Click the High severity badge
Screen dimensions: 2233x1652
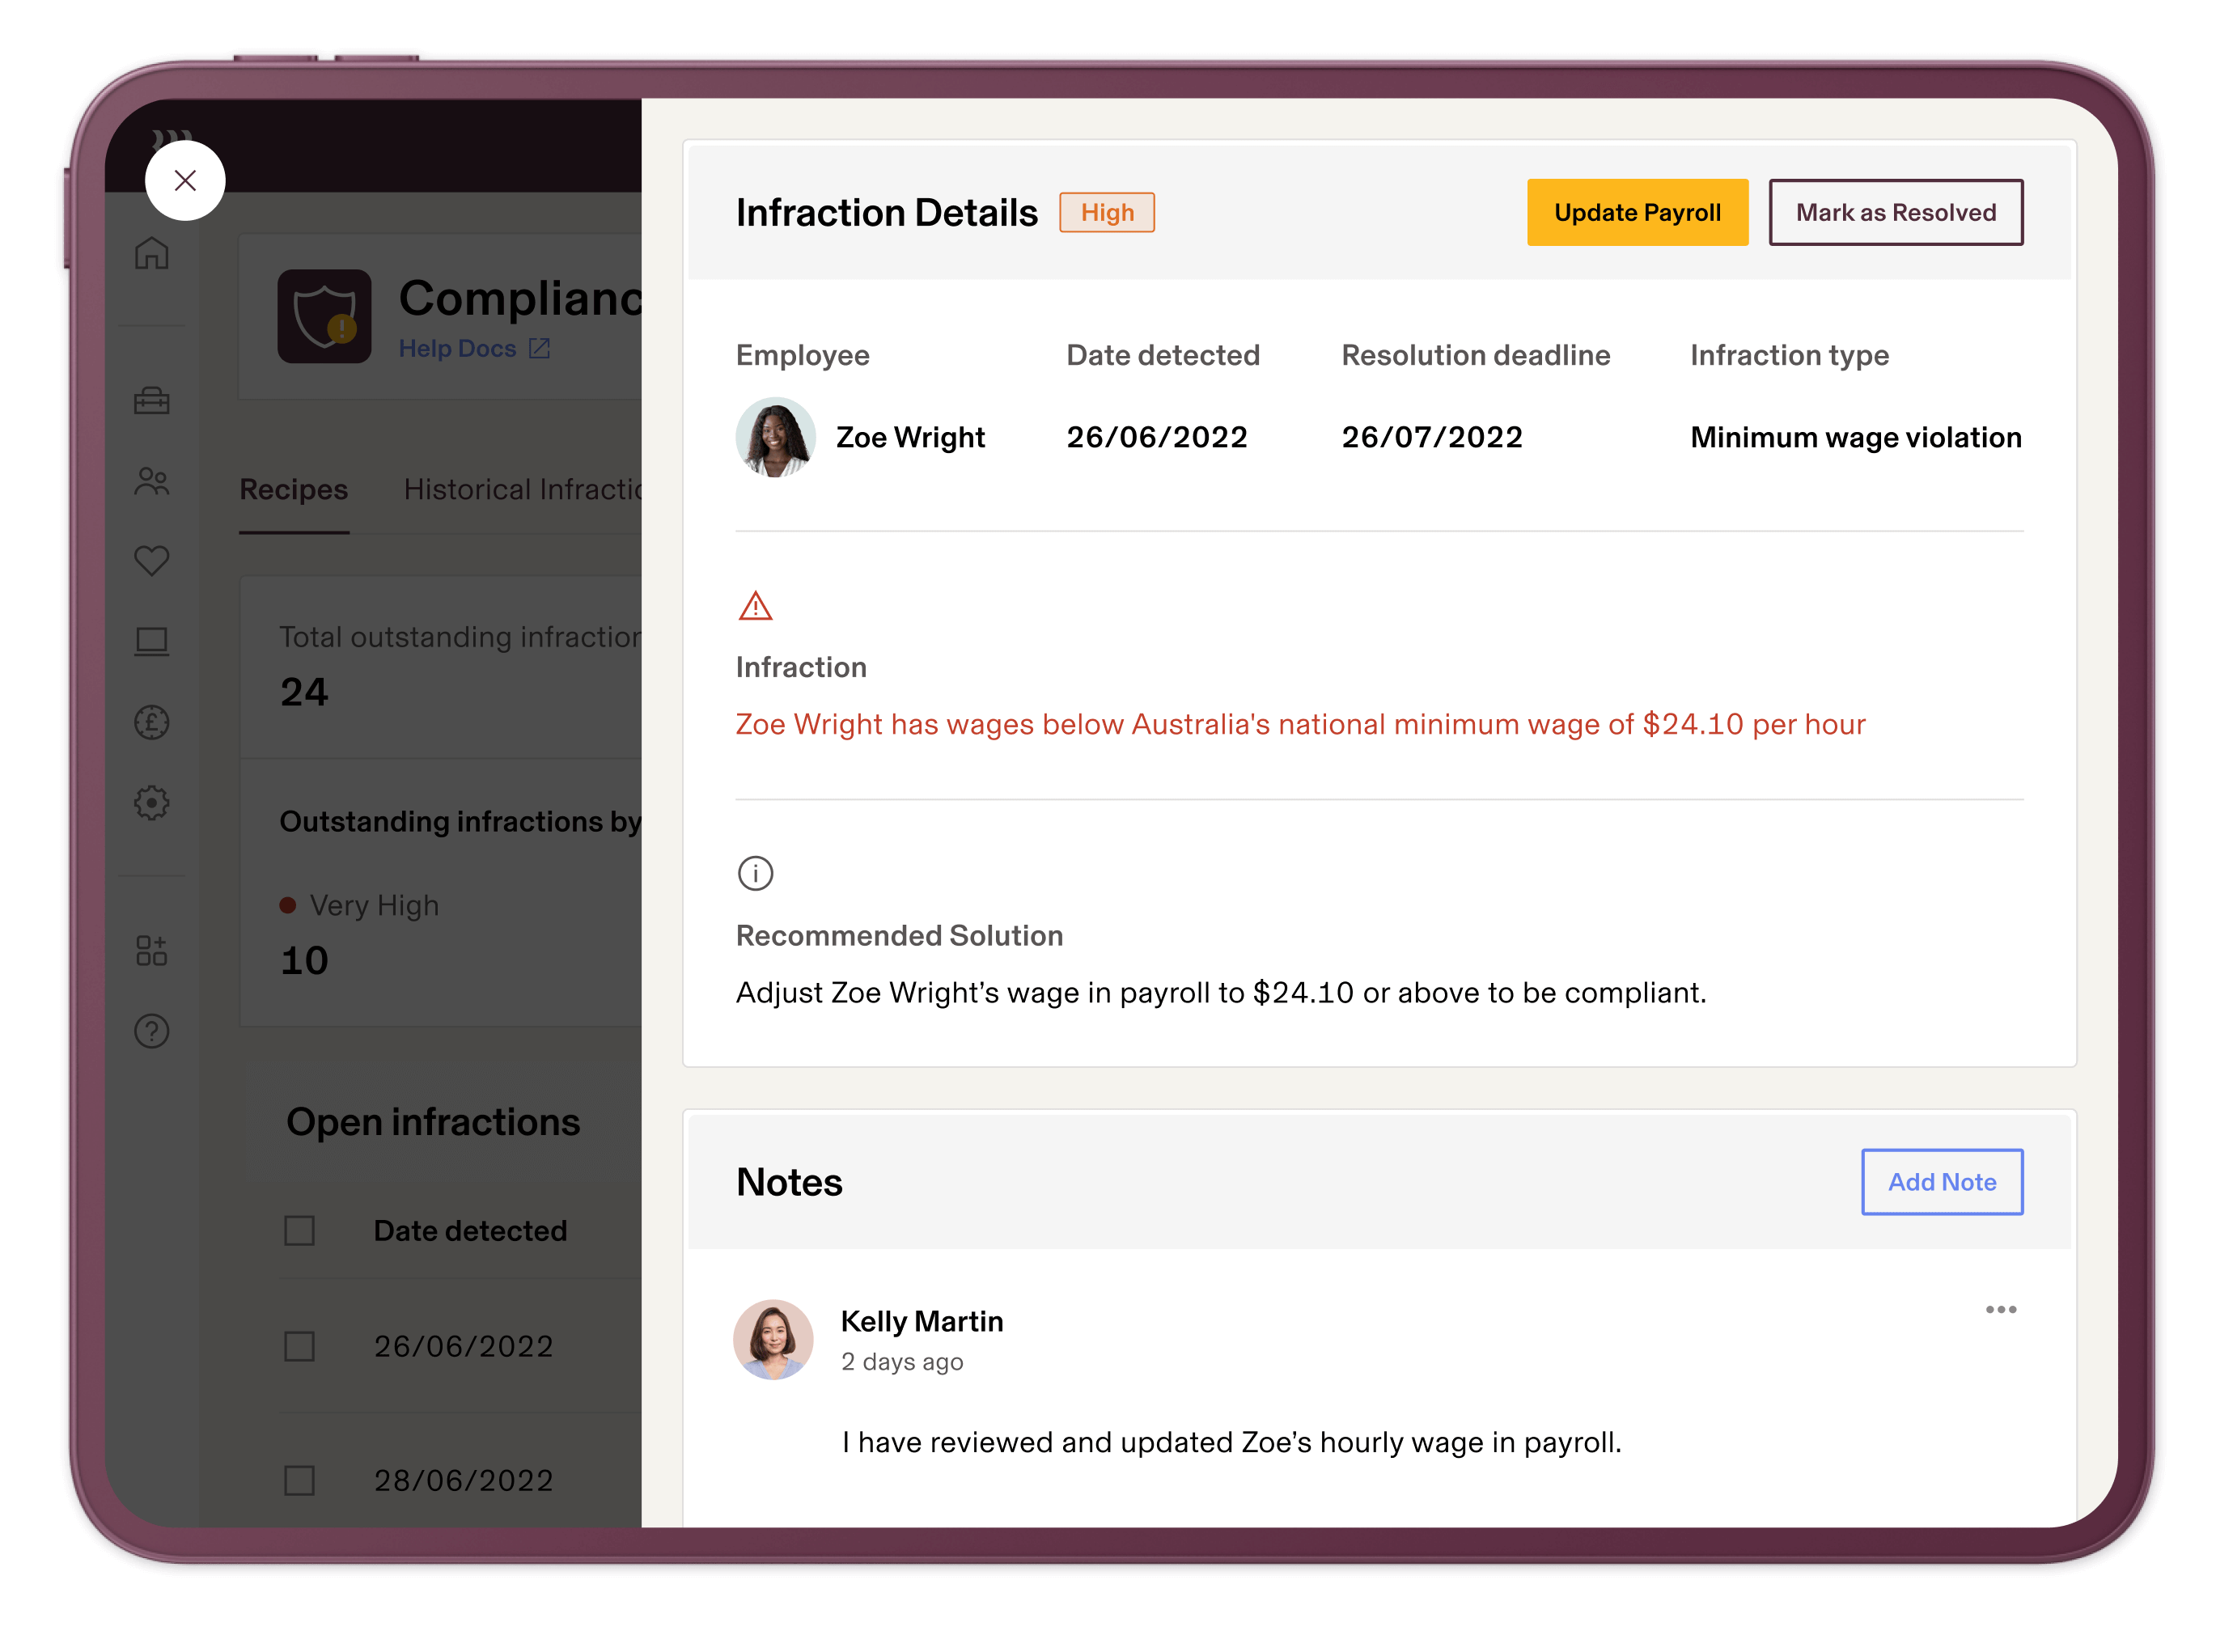click(x=1107, y=212)
